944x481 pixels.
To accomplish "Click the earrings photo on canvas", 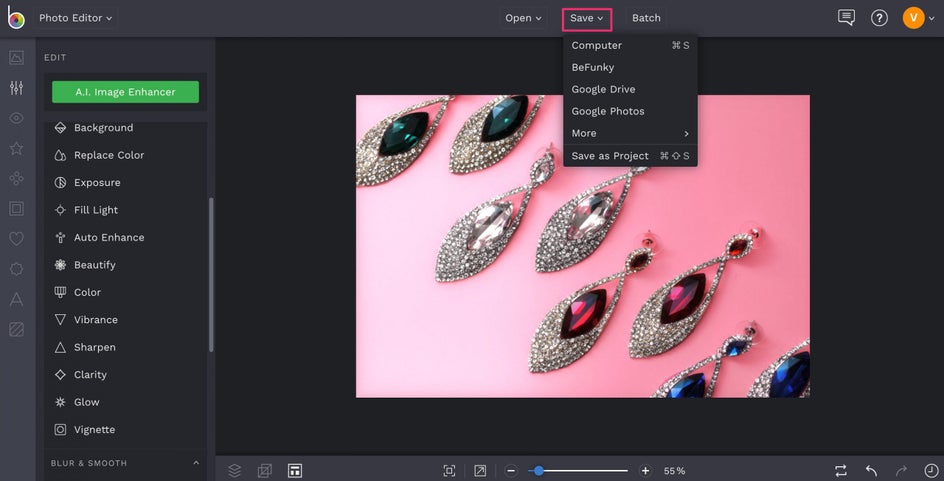I will 583,246.
